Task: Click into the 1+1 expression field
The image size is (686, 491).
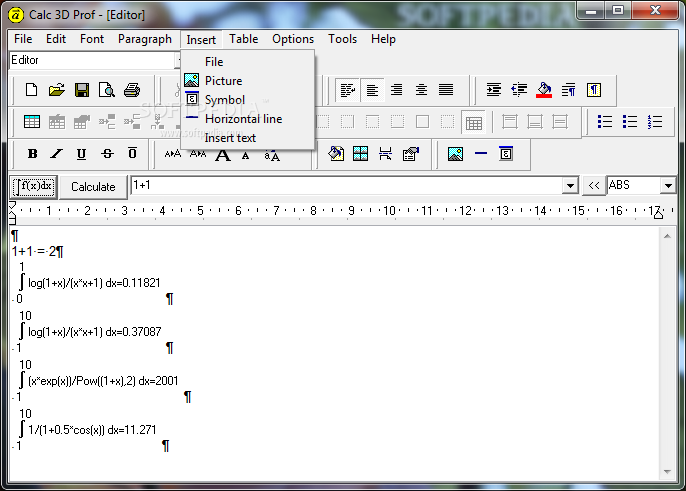Action: (346, 186)
